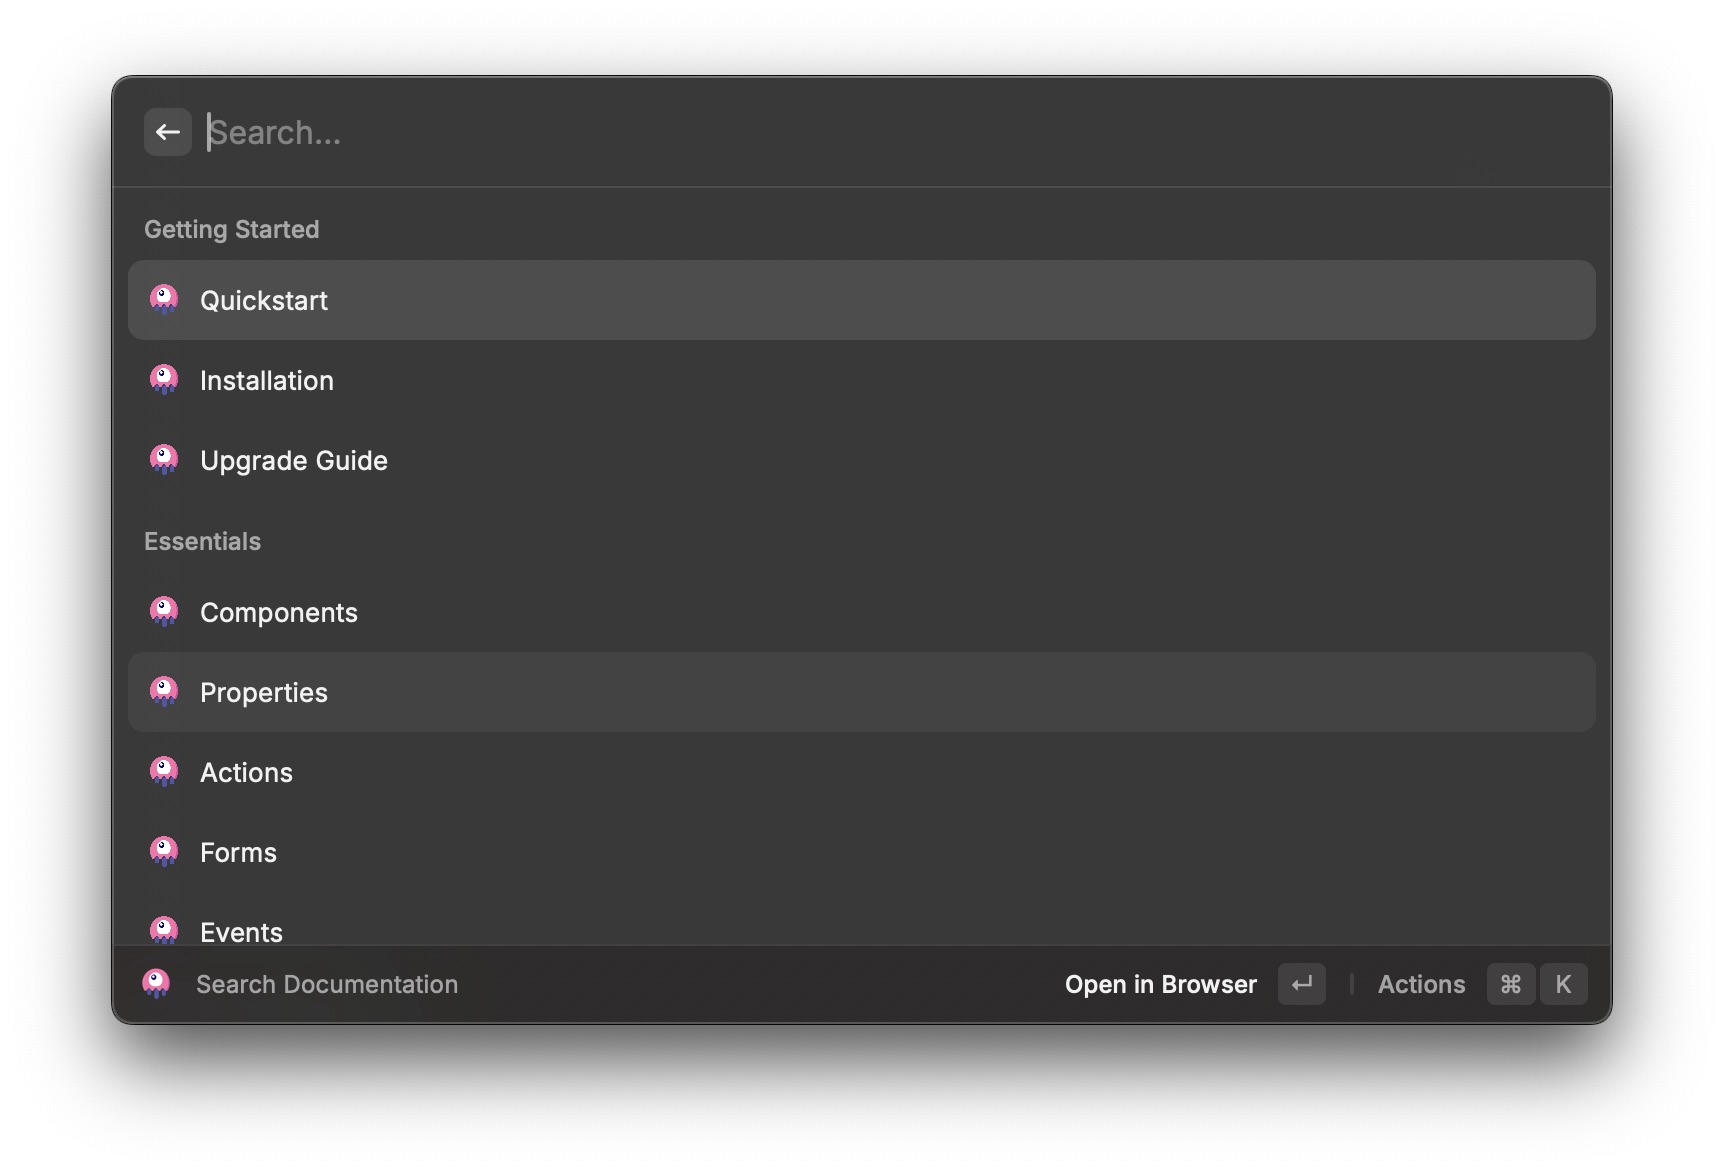This screenshot has height=1172, width=1724.
Task: Click the Livewire icon beside Quickstart
Action: click(164, 299)
